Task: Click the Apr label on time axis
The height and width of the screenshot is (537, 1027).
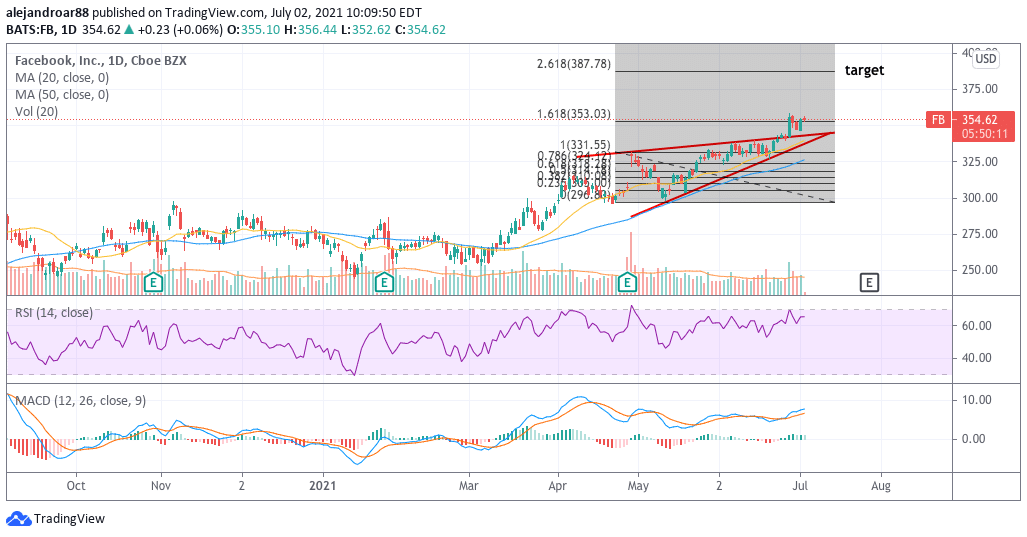Action: click(x=557, y=486)
